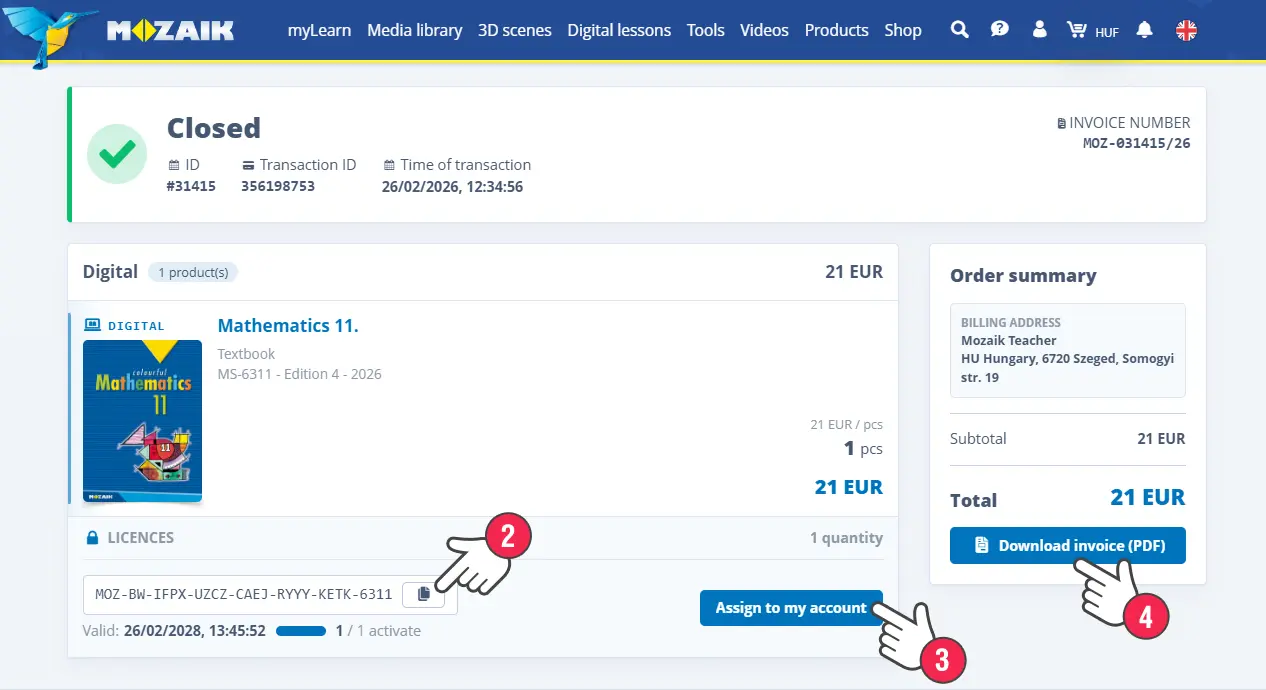Screen dimensions: 1266x690
Task: Click the licence valid date 26/02/2028, 13:45:52
Action: 194,631
